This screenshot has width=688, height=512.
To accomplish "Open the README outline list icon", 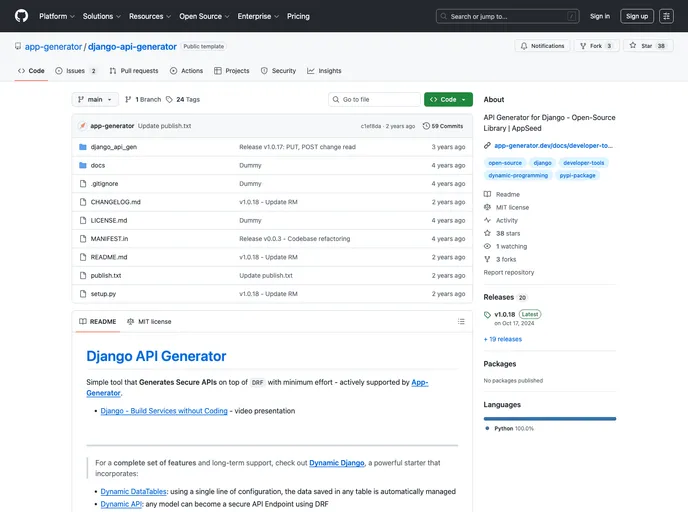I will pyautogui.click(x=461, y=322).
